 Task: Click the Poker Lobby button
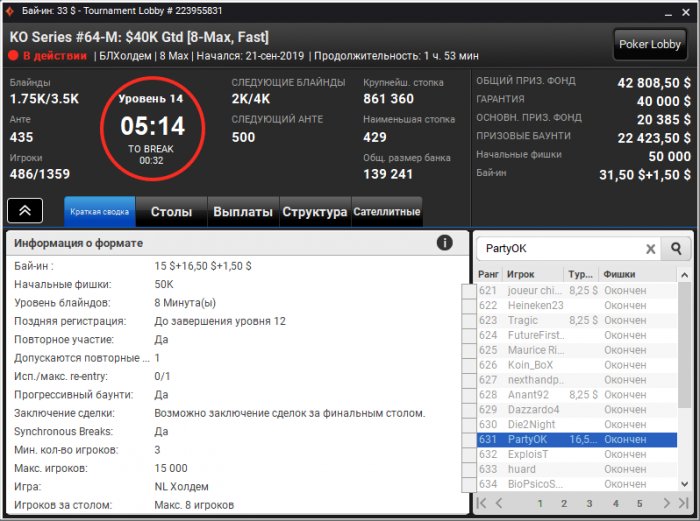[x=649, y=45]
